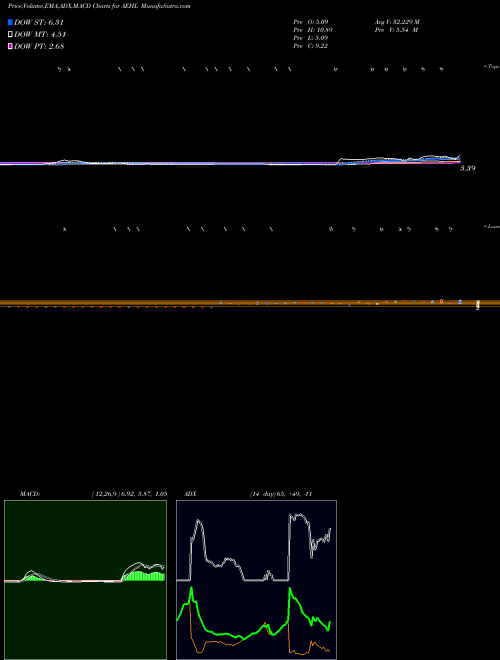Click the blue DOW ST legend swatch
The height and width of the screenshot is (660, 500).
(10, 22)
